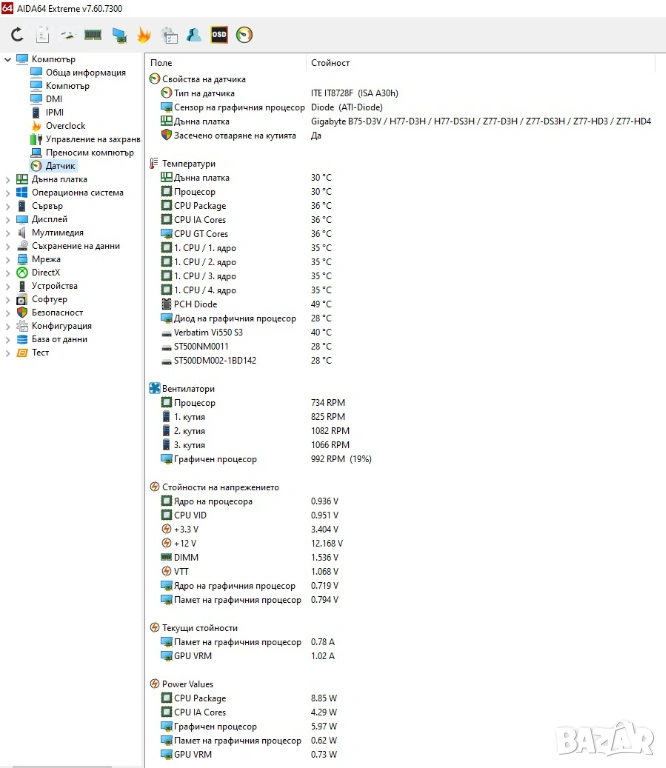
Task: Click the Поле column header
Action: click(x=161, y=62)
